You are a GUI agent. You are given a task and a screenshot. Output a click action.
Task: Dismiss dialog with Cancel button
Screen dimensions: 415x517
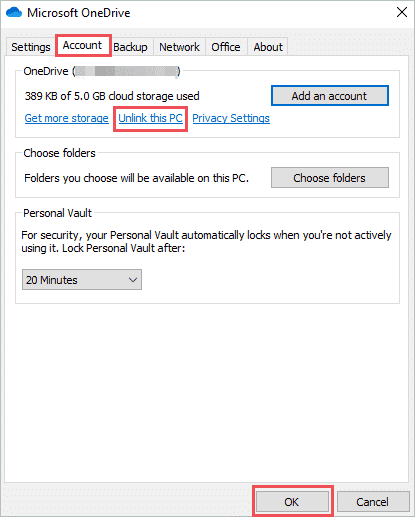point(373,502)
